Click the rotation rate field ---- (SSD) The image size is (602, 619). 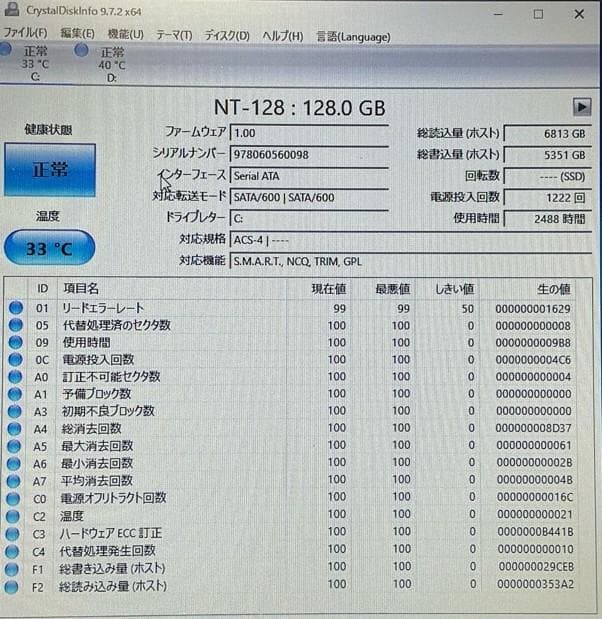click(548, 176)
